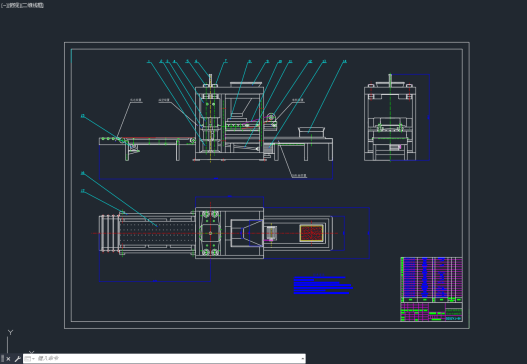Select the blue technical notes text block
The height and width of the screenshot is (364, 527).
323,285
